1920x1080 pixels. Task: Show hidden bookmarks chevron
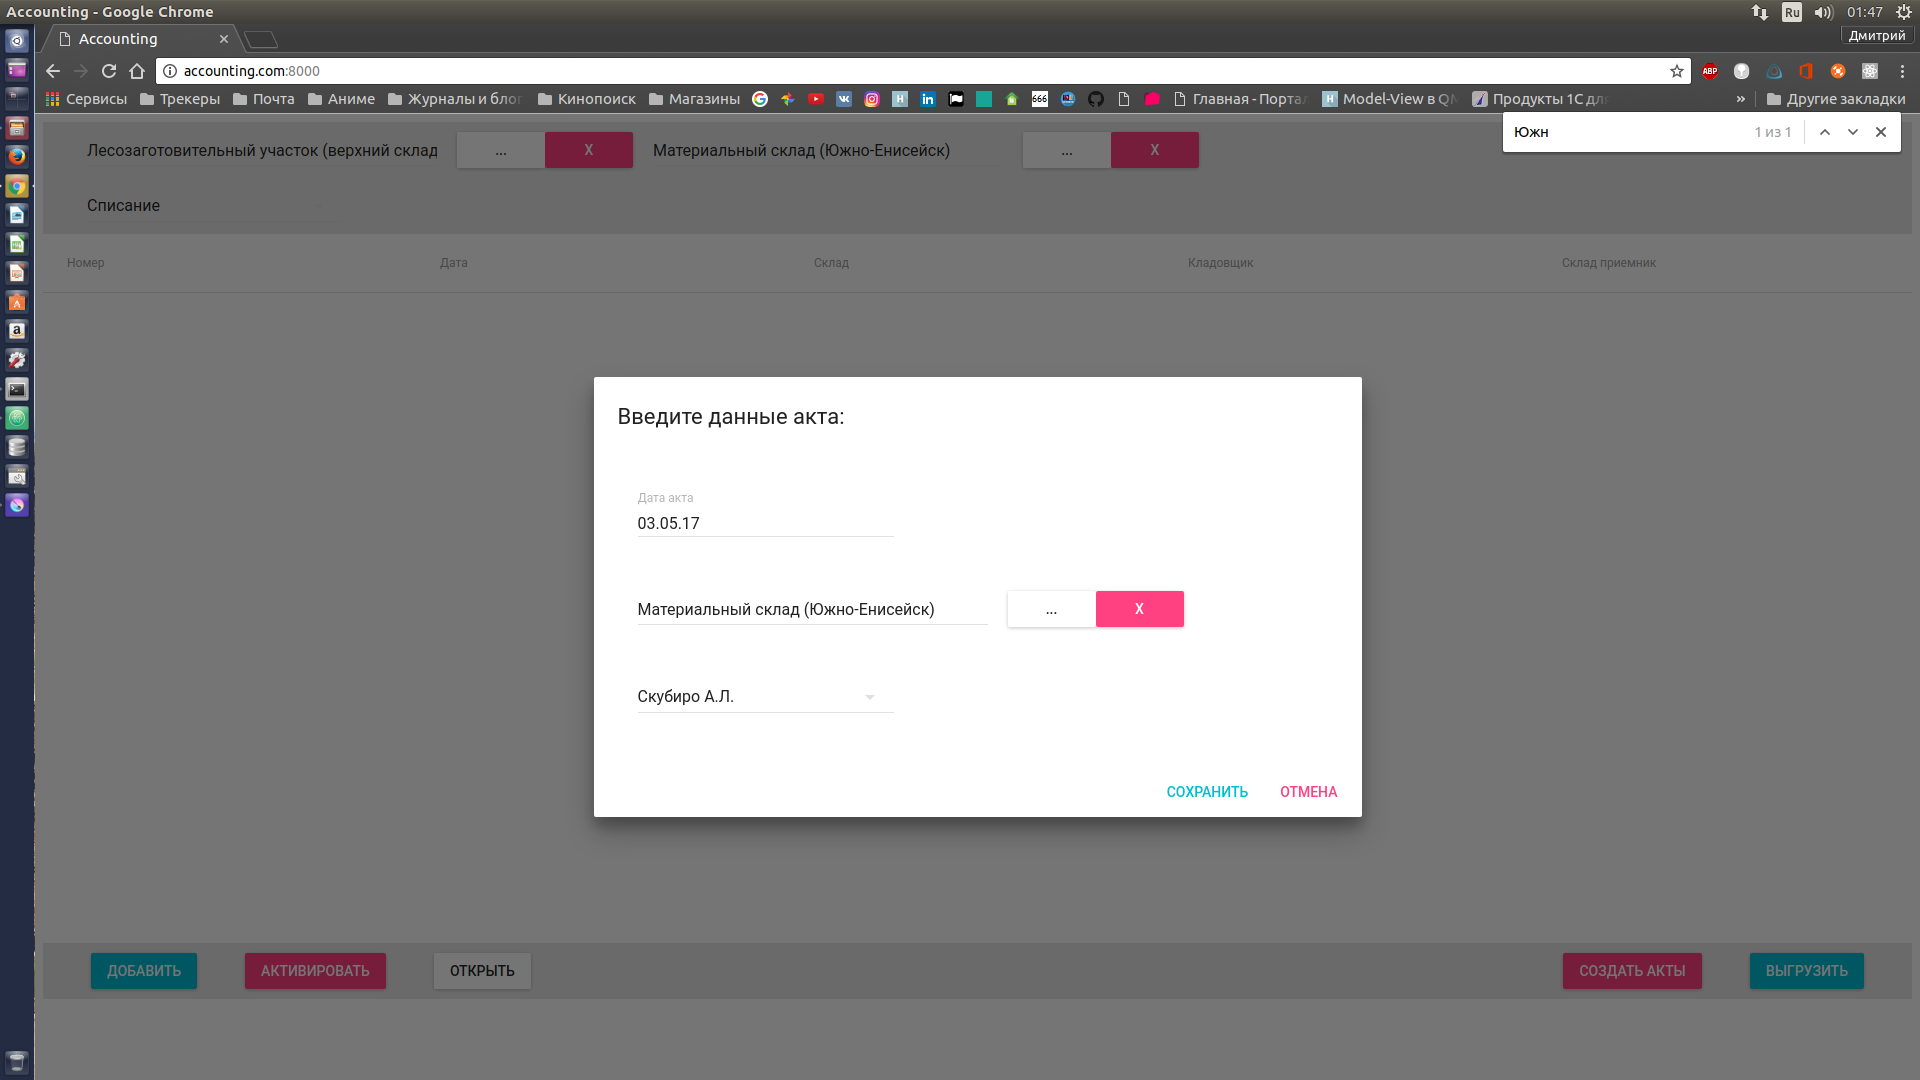[x=1740, y=99]
